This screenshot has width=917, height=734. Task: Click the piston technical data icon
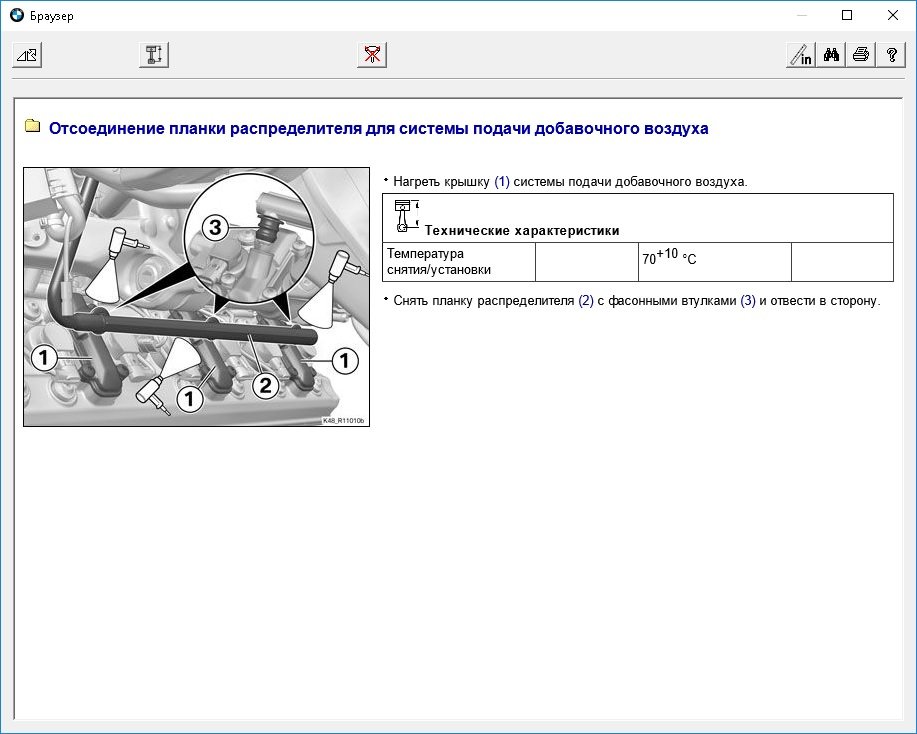point(402,215)
